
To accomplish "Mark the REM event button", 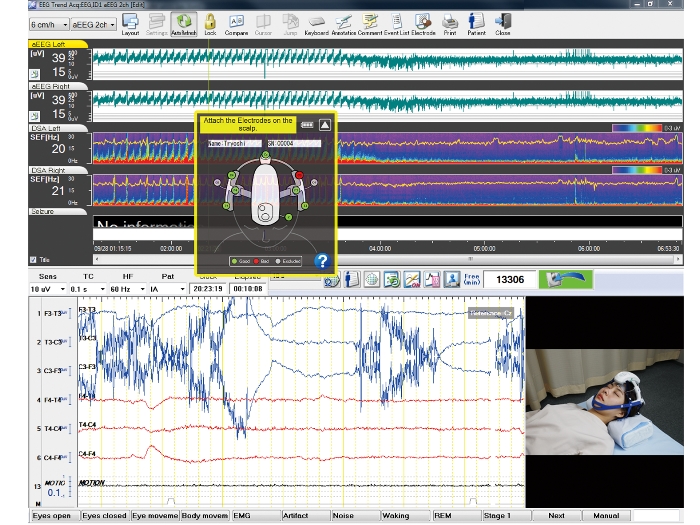I will click(x=454, y=516).
